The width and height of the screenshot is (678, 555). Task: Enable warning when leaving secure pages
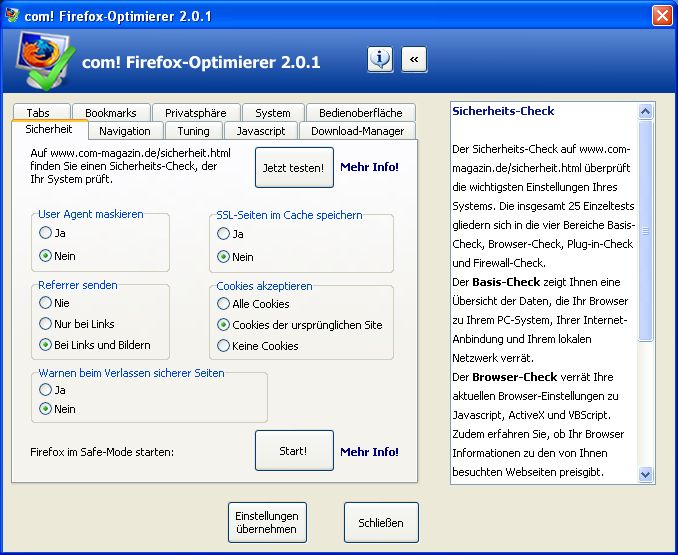coord(45,390)
